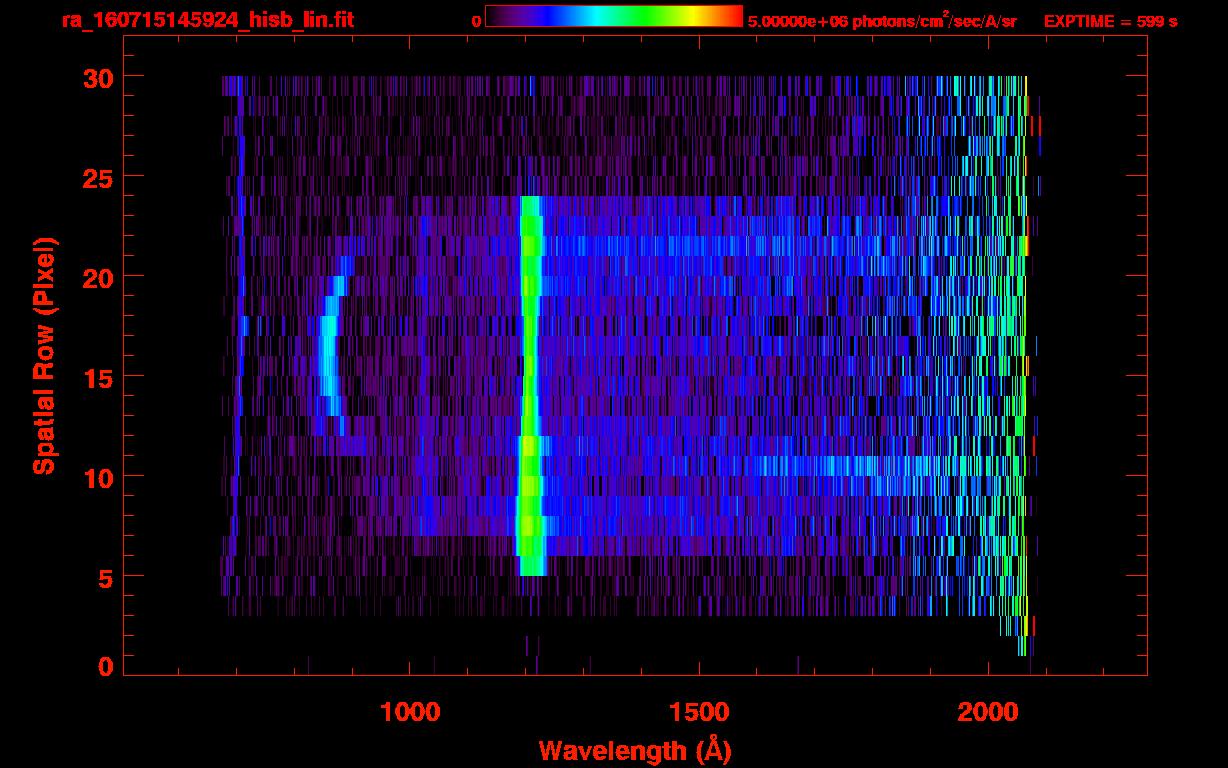
Task: Select the 5.00000e+06 photons unit label
Action: coord(881,21)
